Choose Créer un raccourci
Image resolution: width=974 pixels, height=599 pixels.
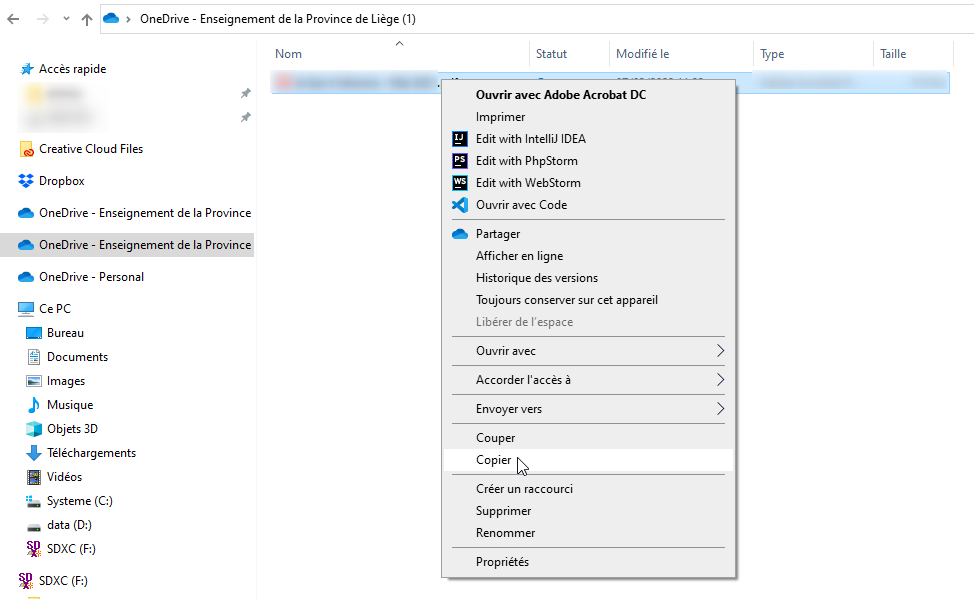pyautogui.click(x=524, y=489)
